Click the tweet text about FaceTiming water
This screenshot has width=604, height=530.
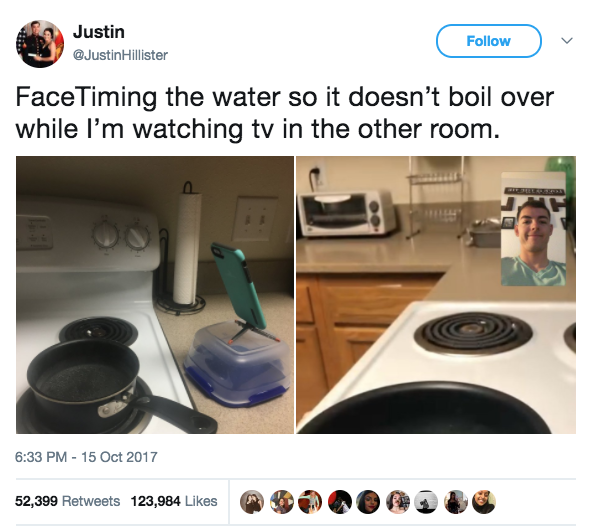coord(285,112)
